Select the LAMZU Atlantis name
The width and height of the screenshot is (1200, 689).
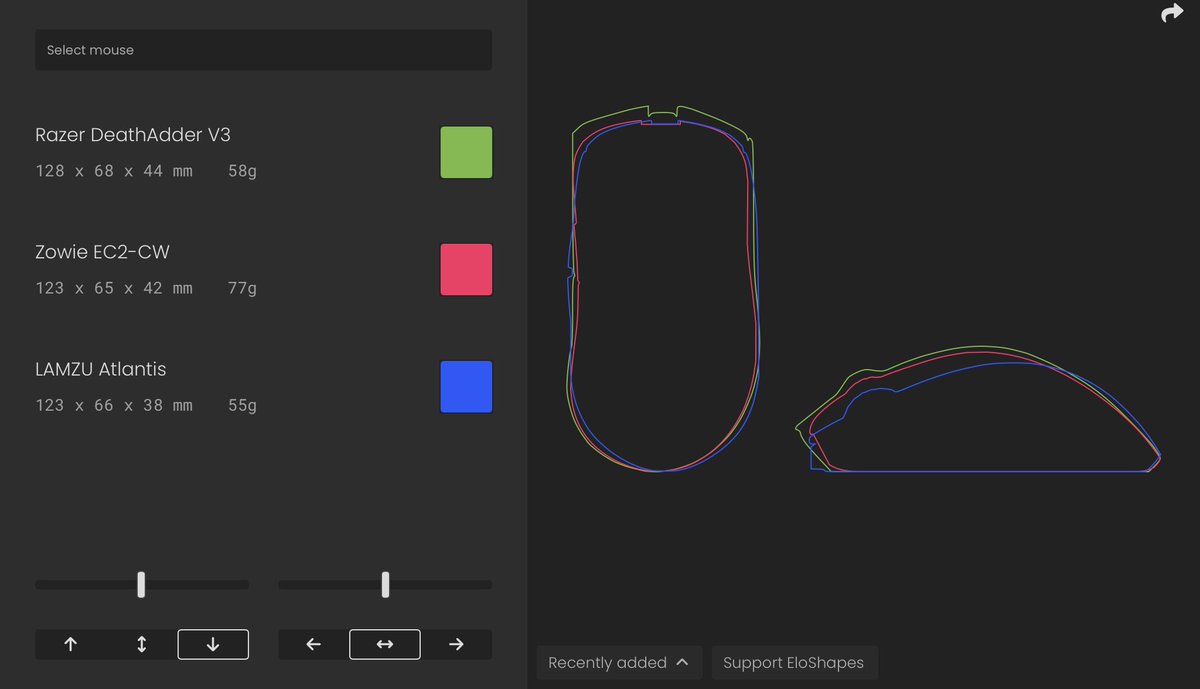[100, 369]
